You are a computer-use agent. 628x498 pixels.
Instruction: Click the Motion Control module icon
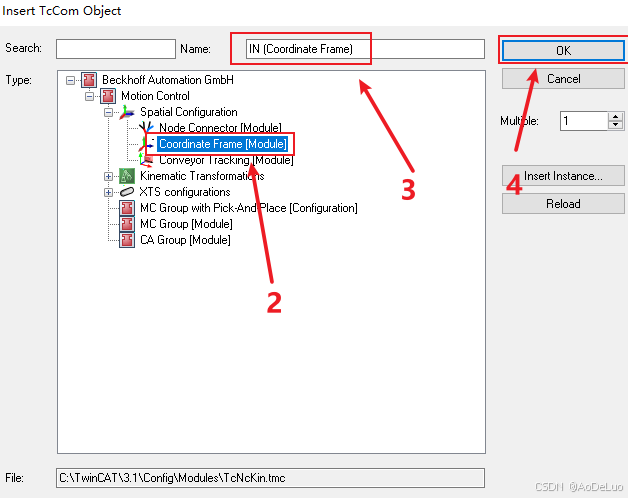pos(108,96)
